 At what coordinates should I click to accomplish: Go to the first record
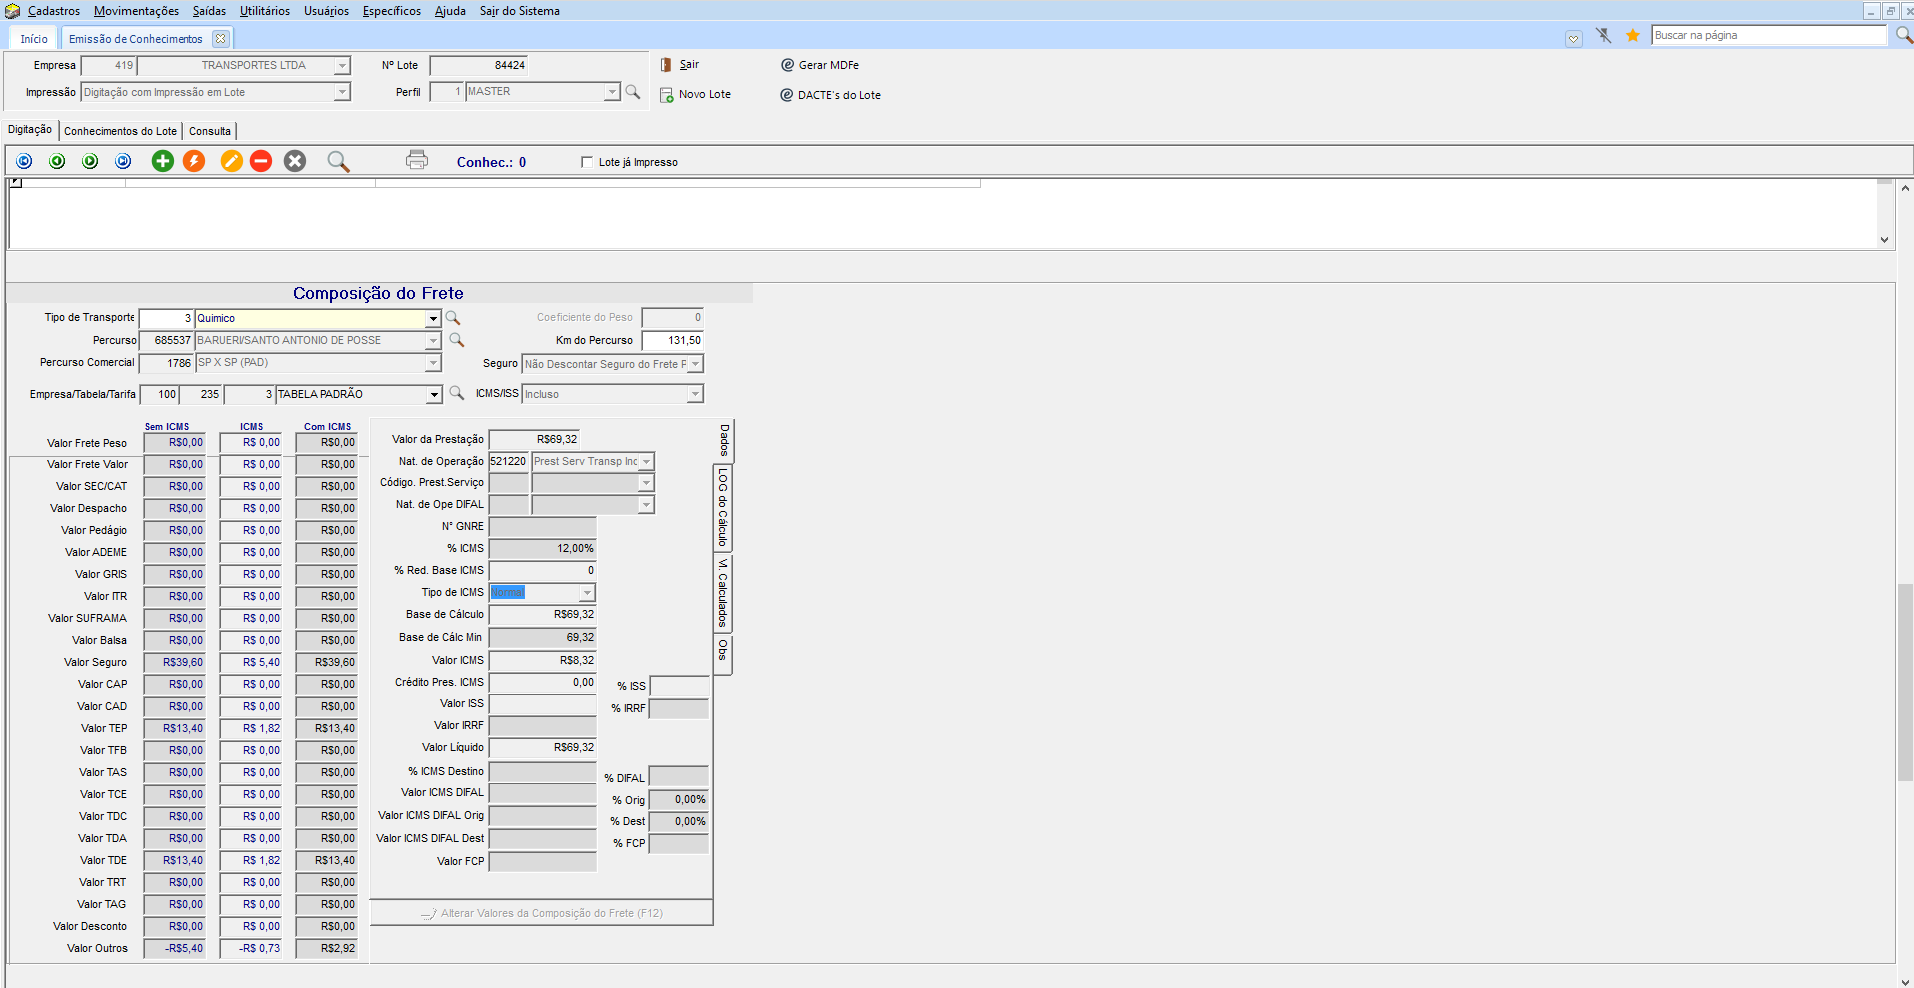[24, 161]
